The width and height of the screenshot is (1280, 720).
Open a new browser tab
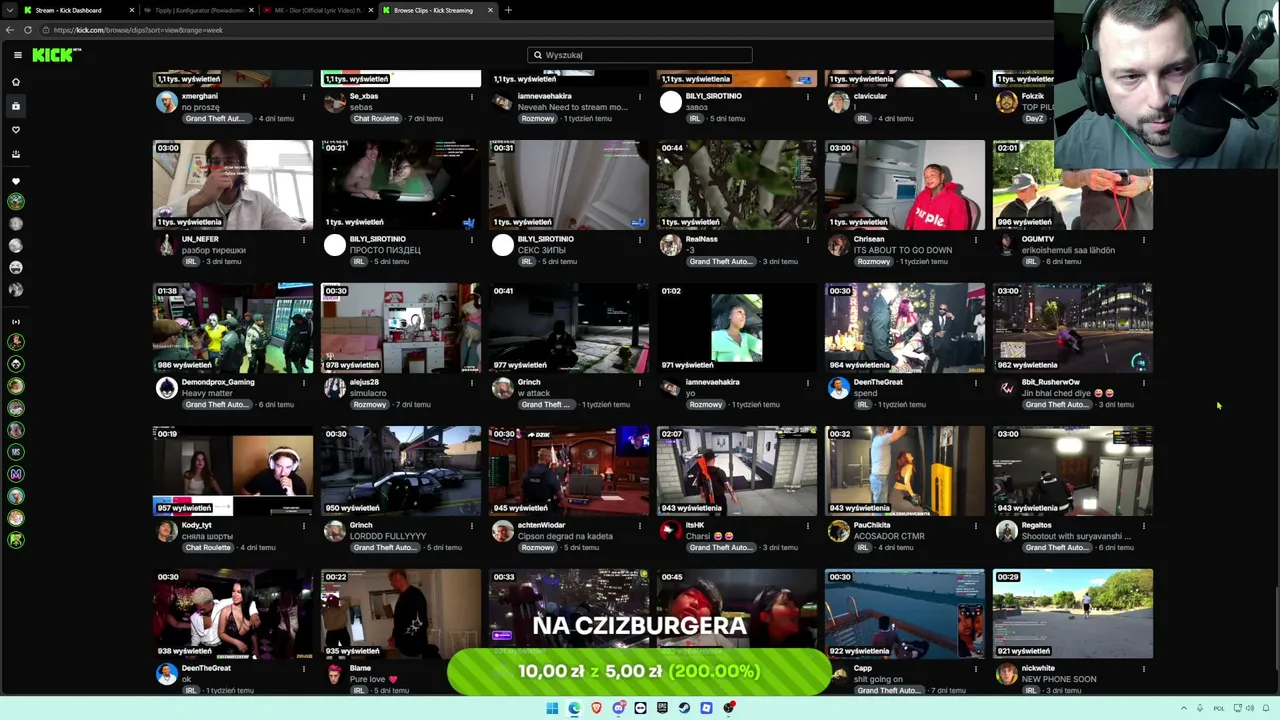click(x=508, y=10)
